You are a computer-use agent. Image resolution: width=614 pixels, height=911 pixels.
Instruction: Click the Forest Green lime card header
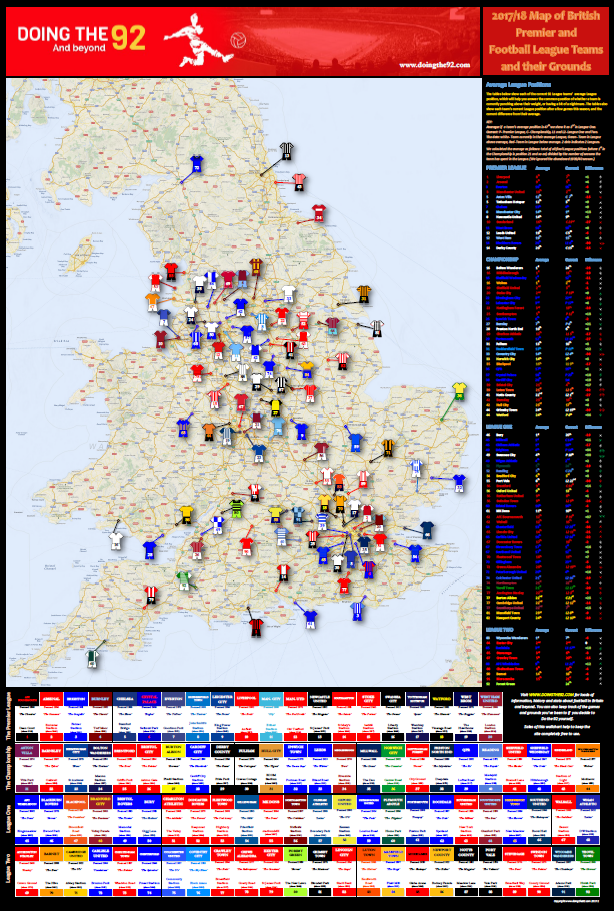(x=295, y=854)
